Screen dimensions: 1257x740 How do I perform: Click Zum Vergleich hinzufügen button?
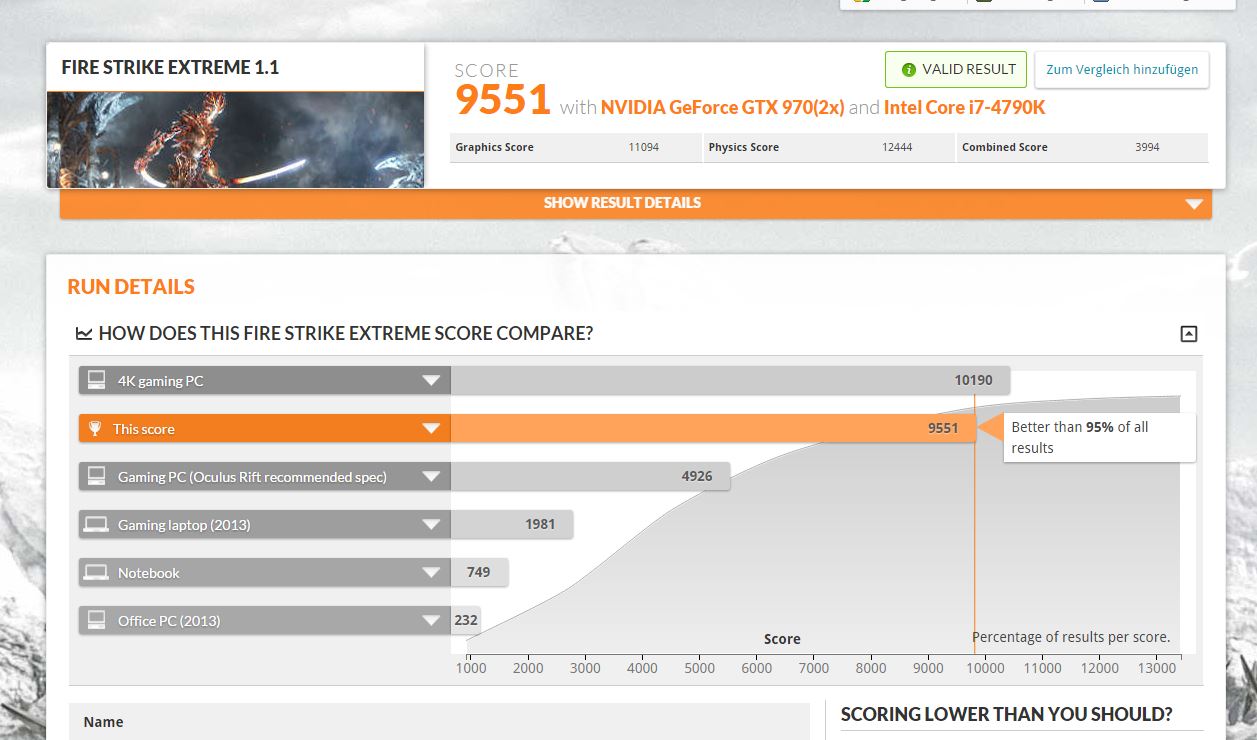pyautogui.click(x=1122, y=70)
